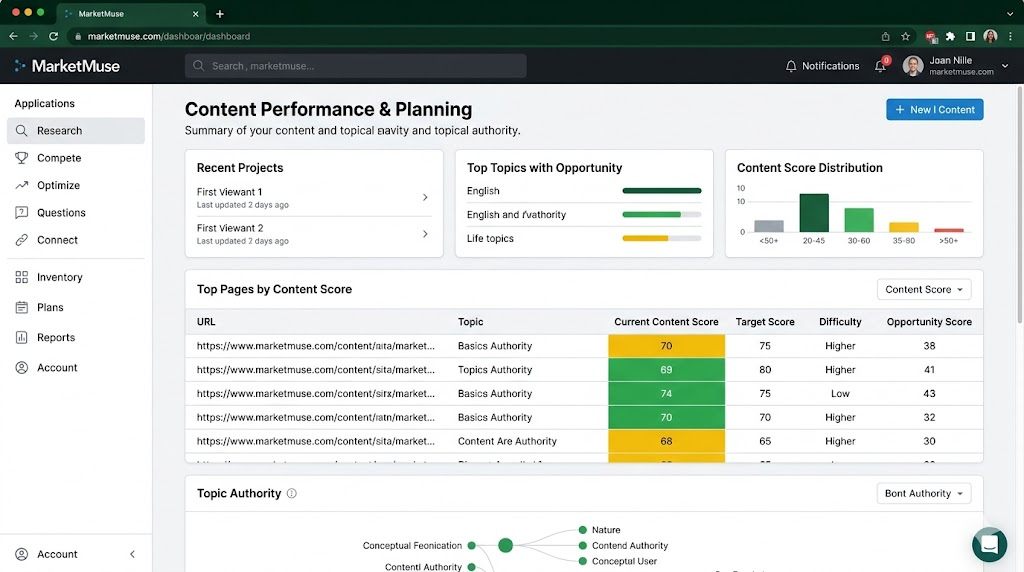Click the Connect link icon
The width and height of the screenshot is (1024, 572).
click(22, 240)
